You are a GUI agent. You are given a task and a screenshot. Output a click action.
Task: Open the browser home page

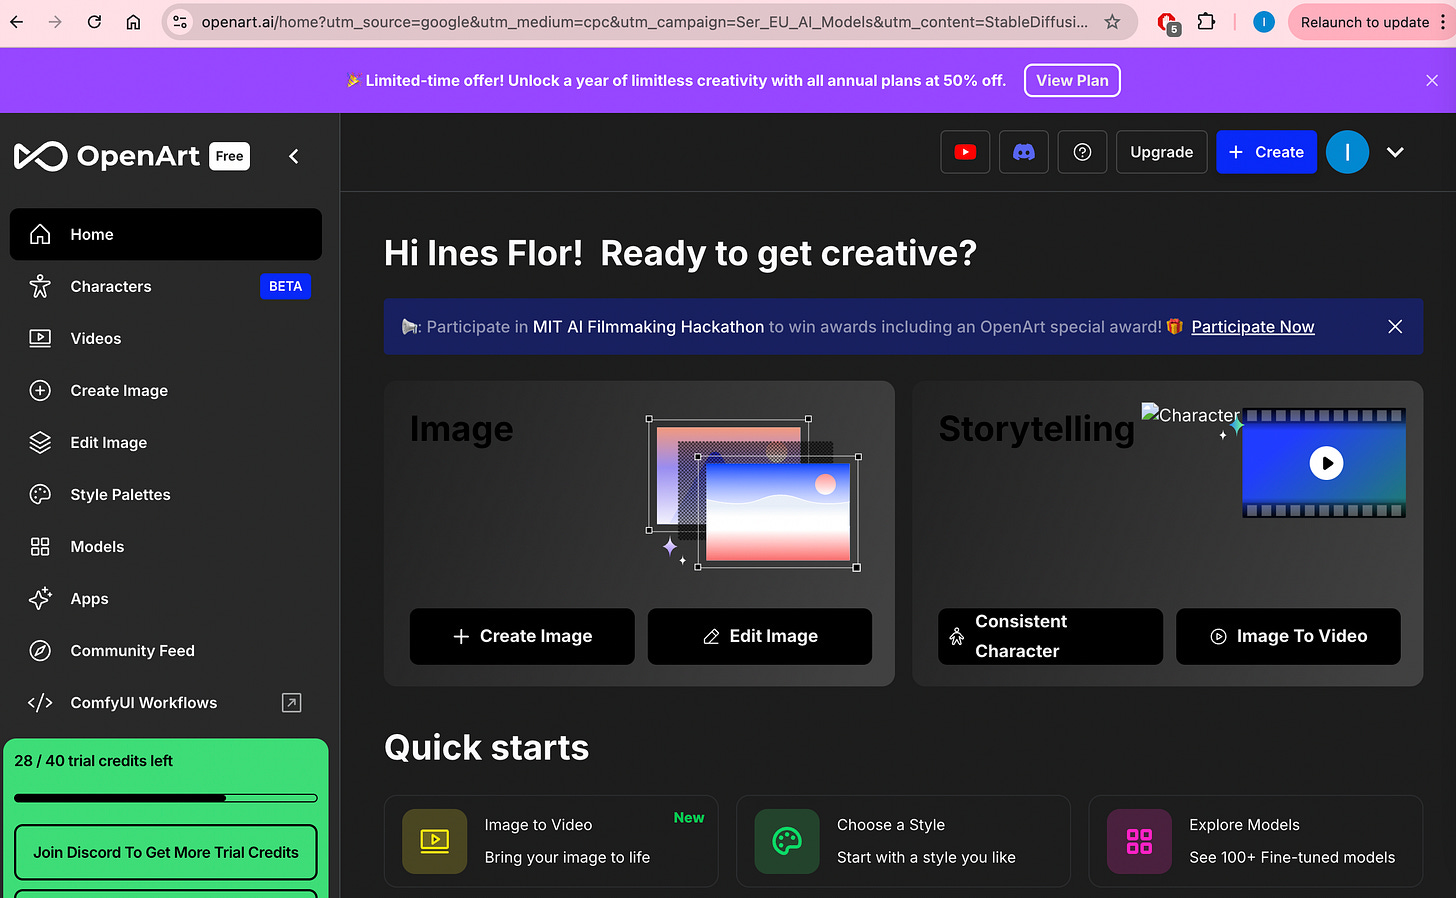click(133, 22)
